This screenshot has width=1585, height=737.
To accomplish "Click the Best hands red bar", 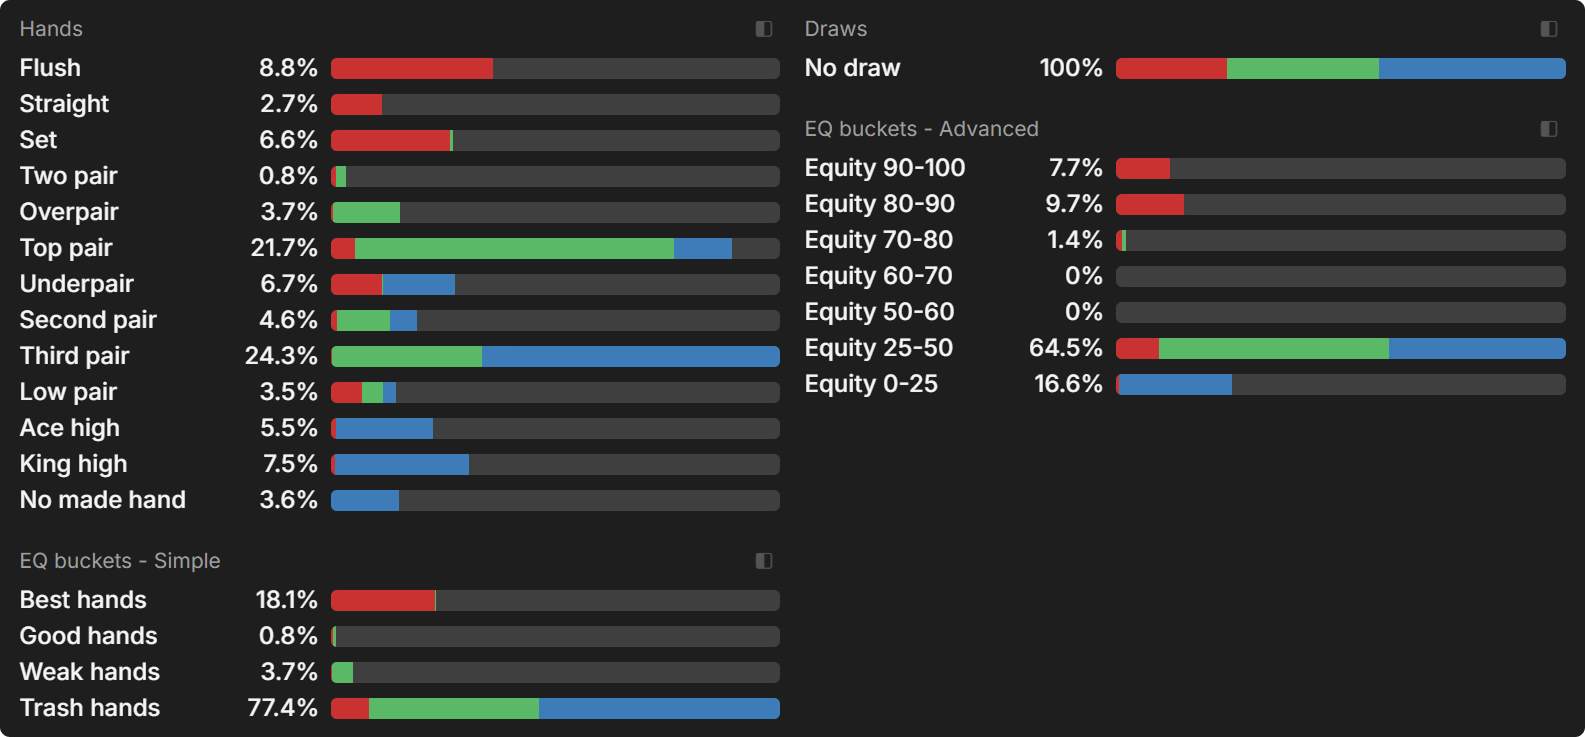I will click(383, 600).
